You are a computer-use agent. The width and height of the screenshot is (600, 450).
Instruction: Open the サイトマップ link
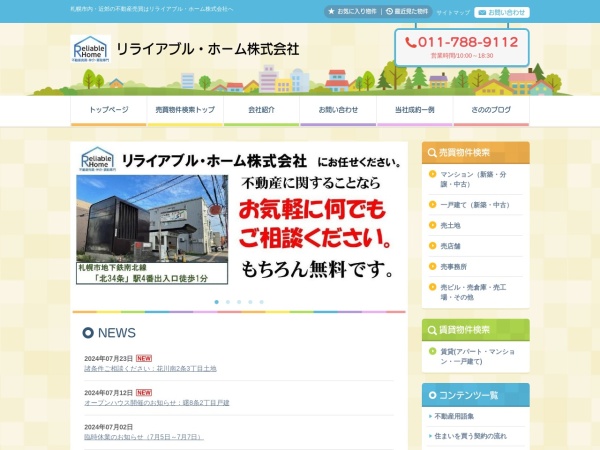click(453, 13)
